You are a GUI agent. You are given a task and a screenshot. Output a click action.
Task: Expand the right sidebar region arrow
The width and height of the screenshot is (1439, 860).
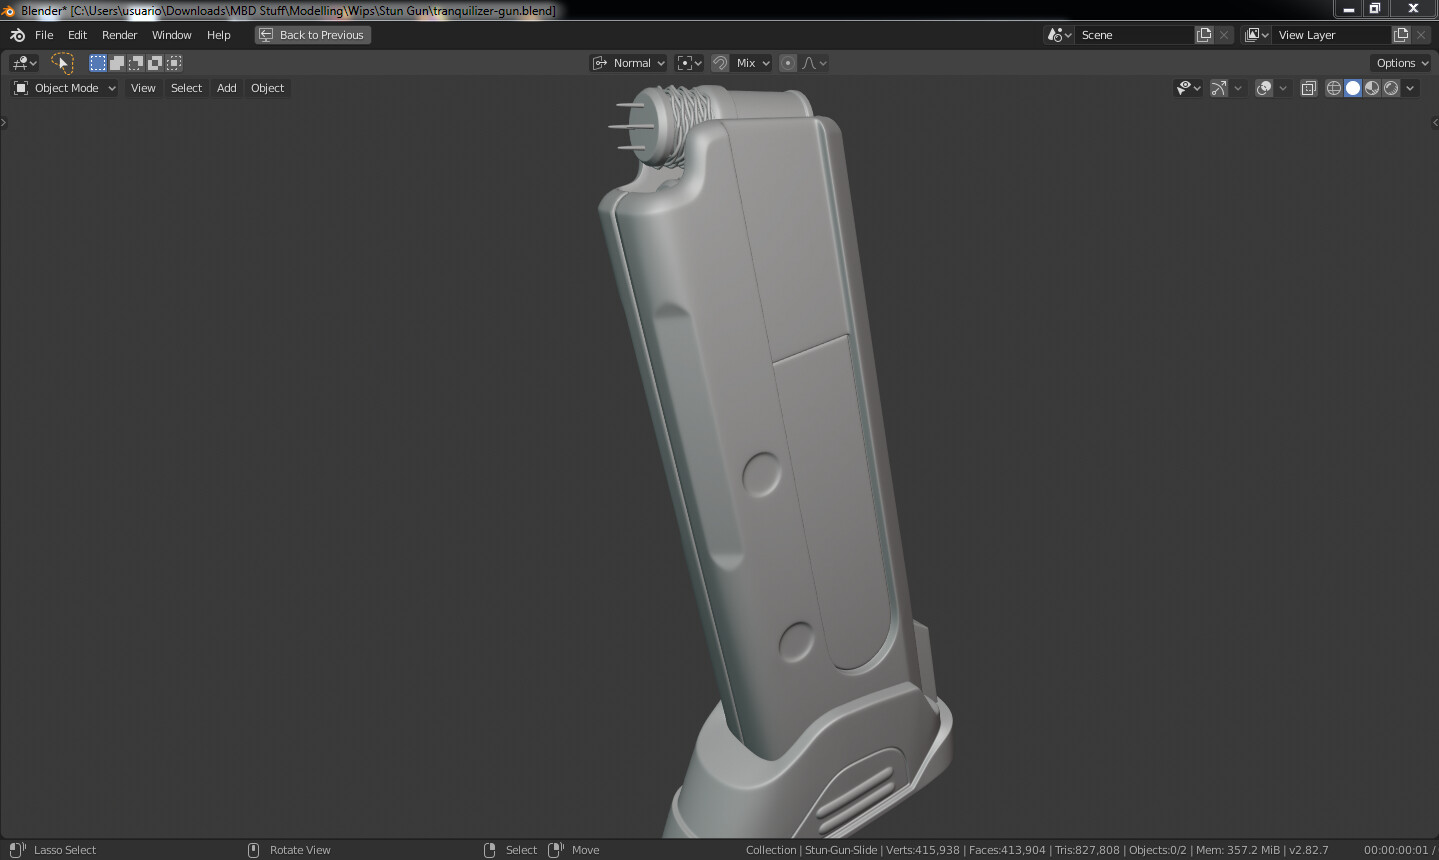(x=1435, y=123)
